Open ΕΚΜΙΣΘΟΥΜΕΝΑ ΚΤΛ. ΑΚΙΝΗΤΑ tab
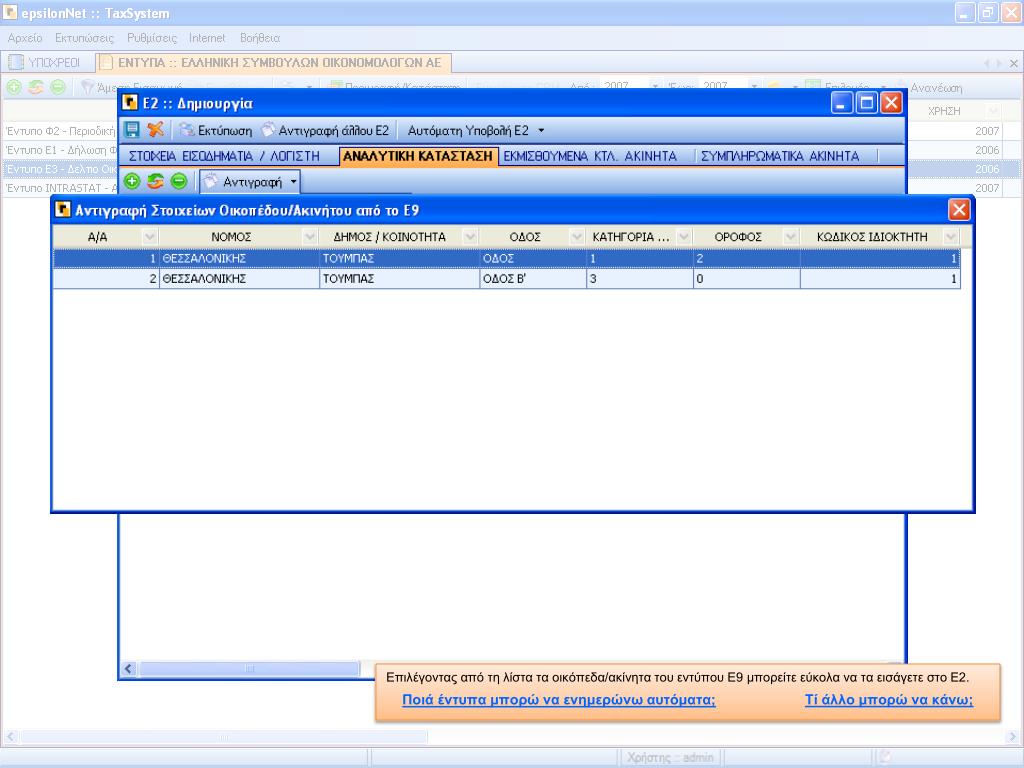 (590, 156)
